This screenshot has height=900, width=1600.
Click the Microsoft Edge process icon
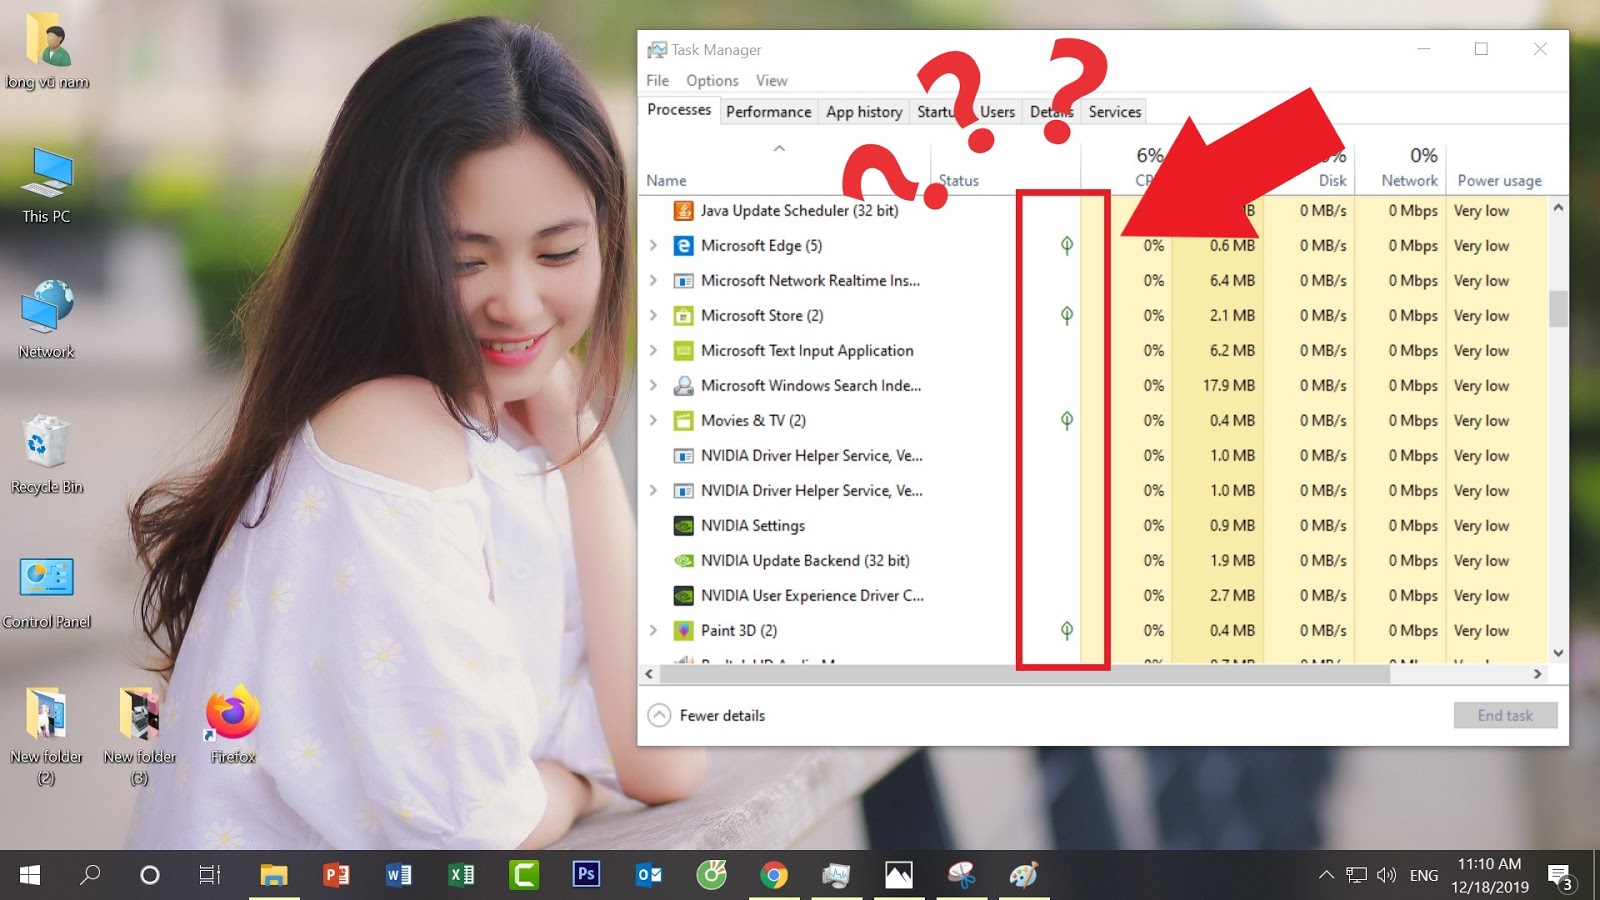click(x=683, y=246)
